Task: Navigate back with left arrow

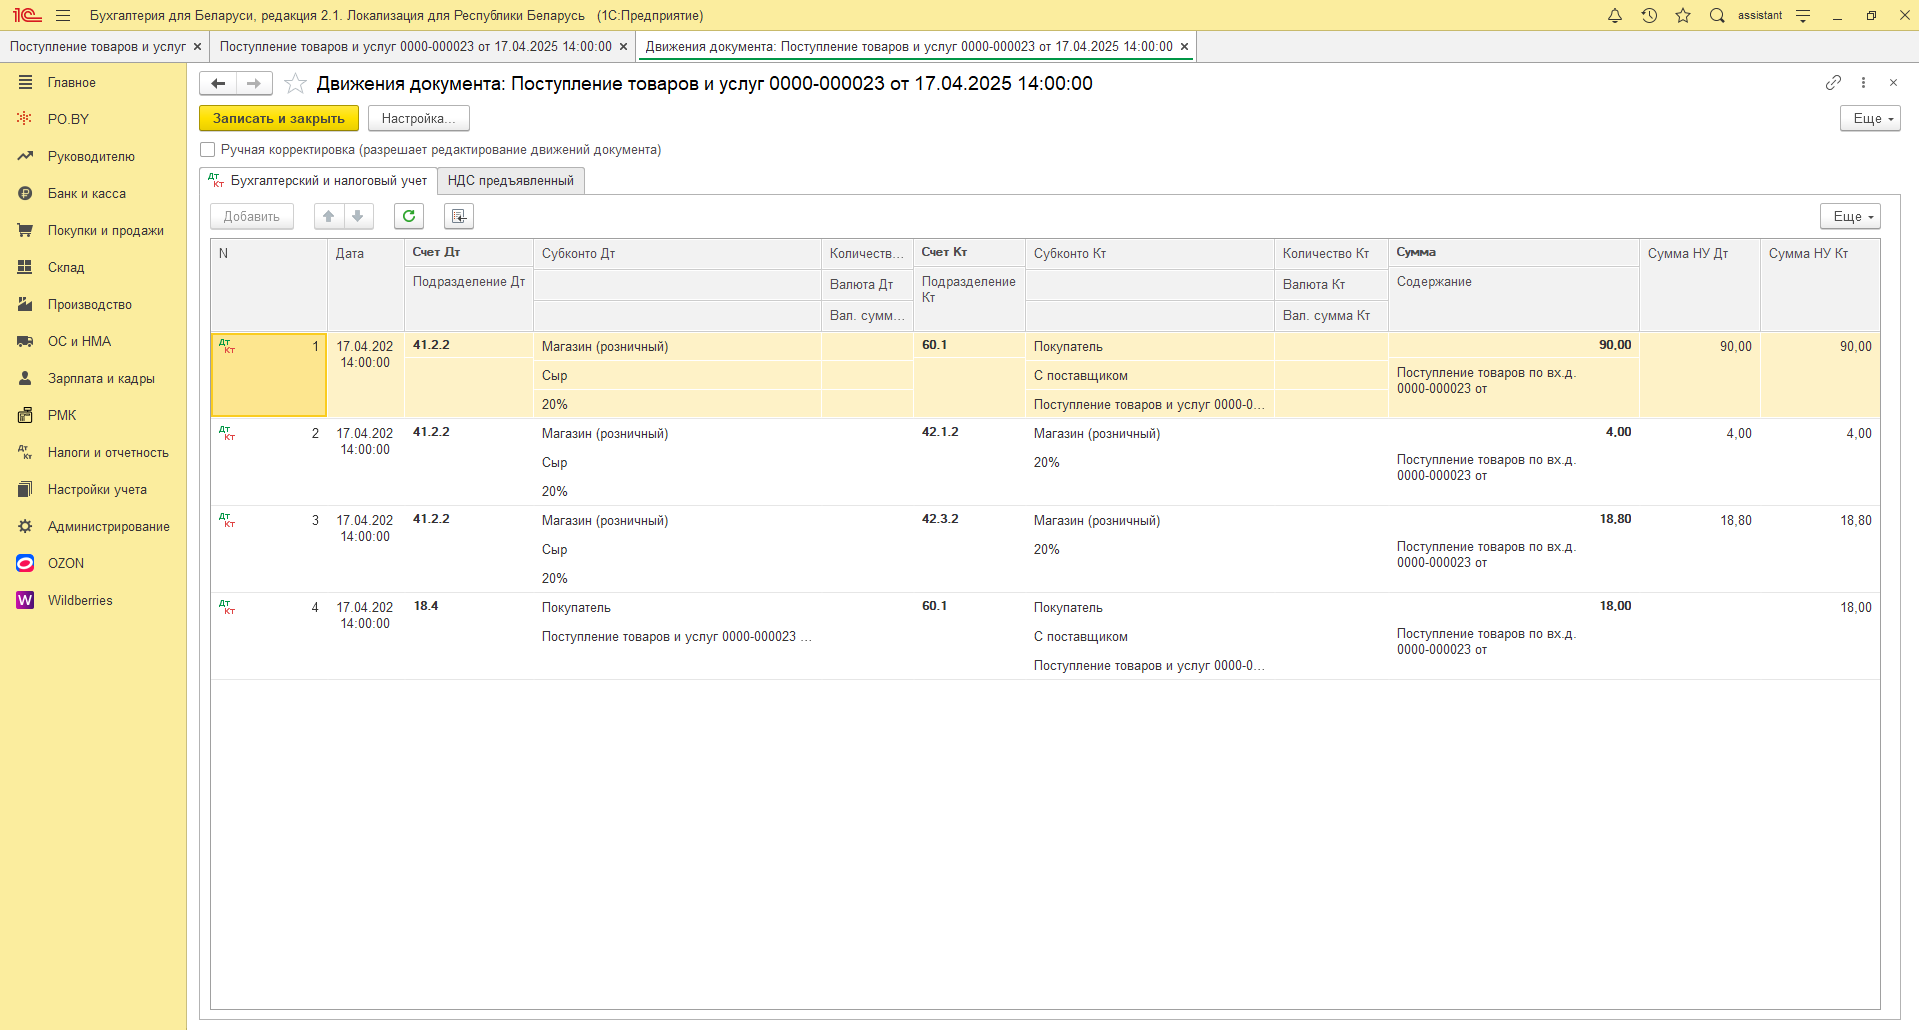Action: click(218, 84)
